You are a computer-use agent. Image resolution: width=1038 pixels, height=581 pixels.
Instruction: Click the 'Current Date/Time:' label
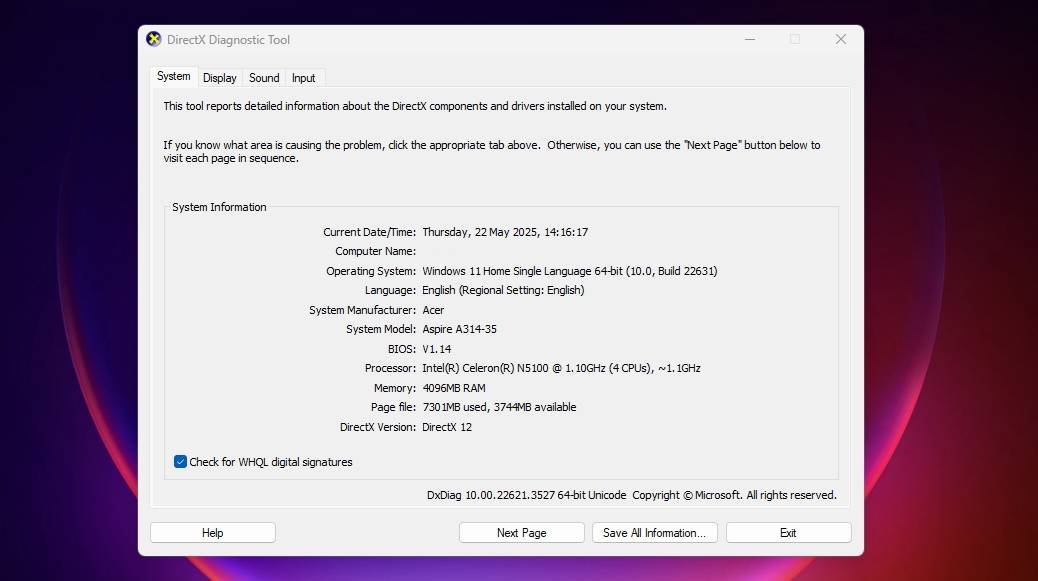[x=369, y=232]
